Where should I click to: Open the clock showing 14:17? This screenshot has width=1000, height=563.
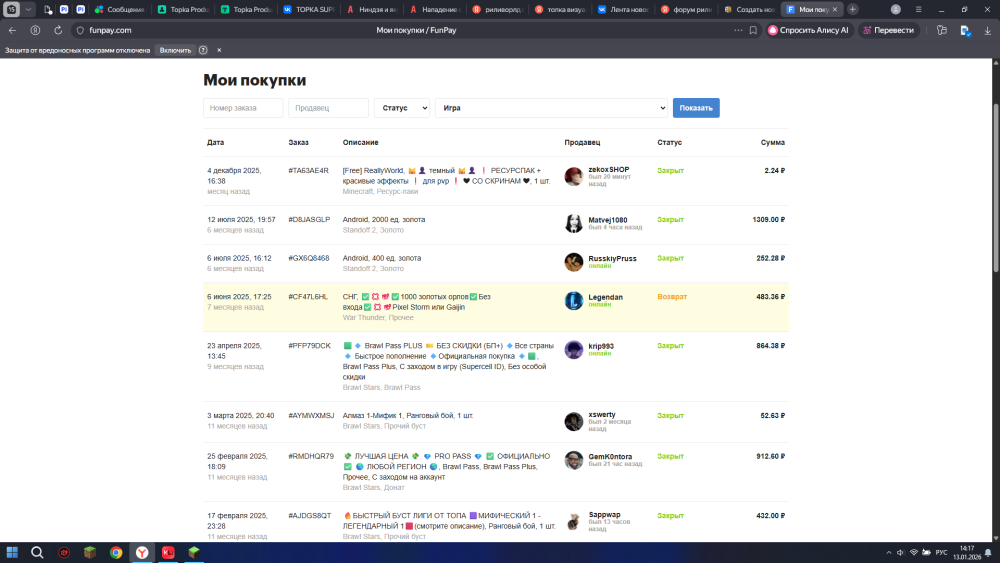967,552
